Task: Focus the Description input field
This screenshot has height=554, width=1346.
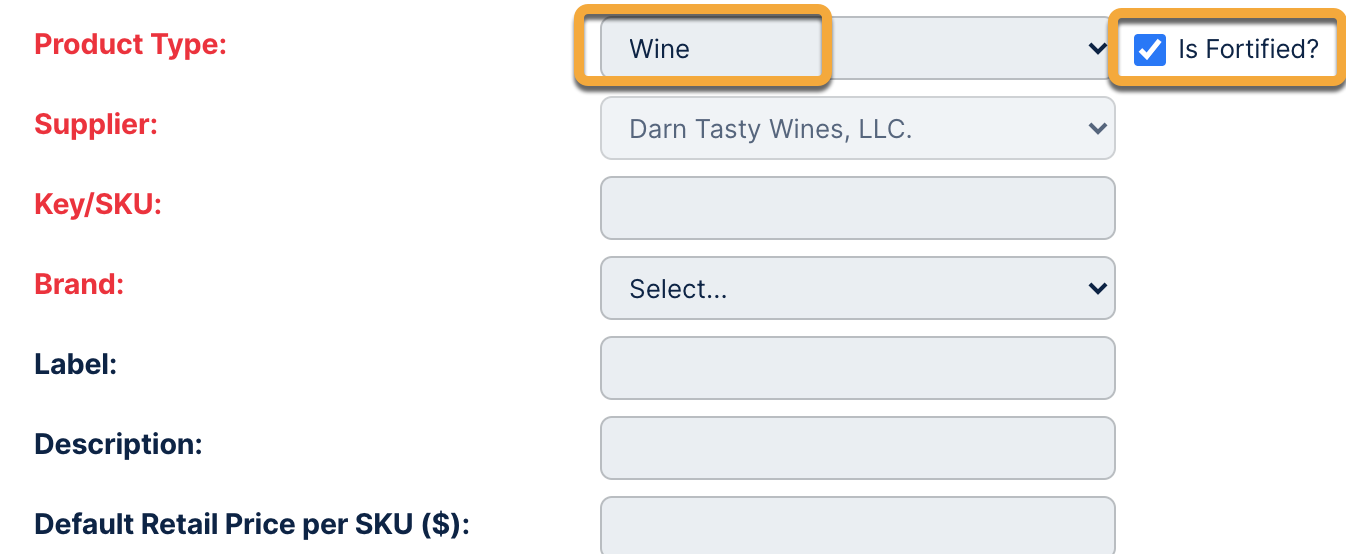Action: (x=857, y=448)
